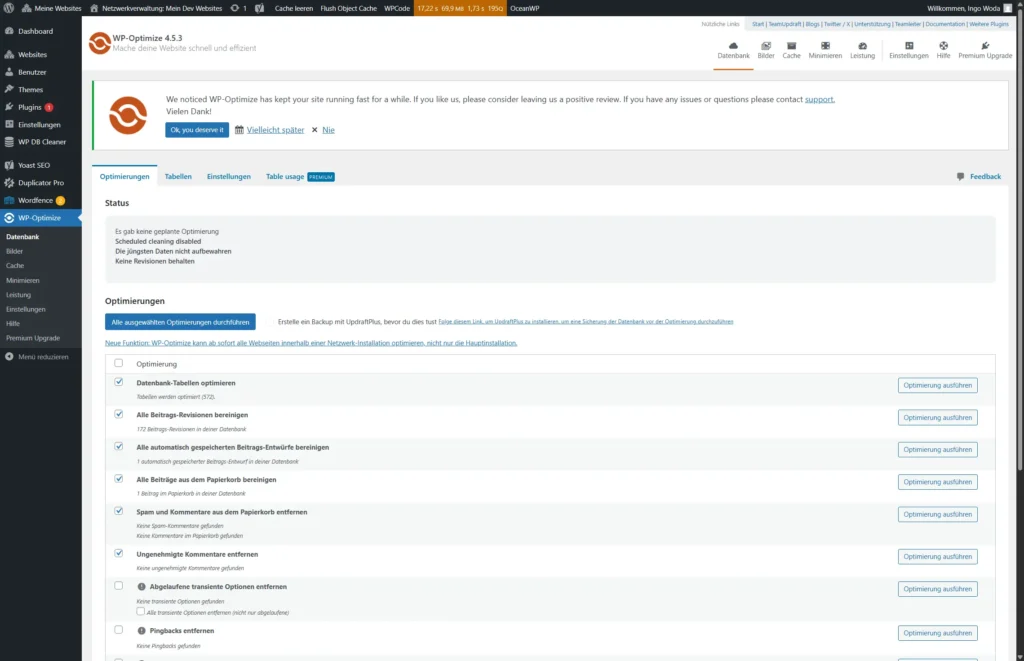This screenshot has height=661, width=1024.
Task: Uncheck Alle Beiträge aus dem Papierkorb bereinigen
Action: [118, 479]
